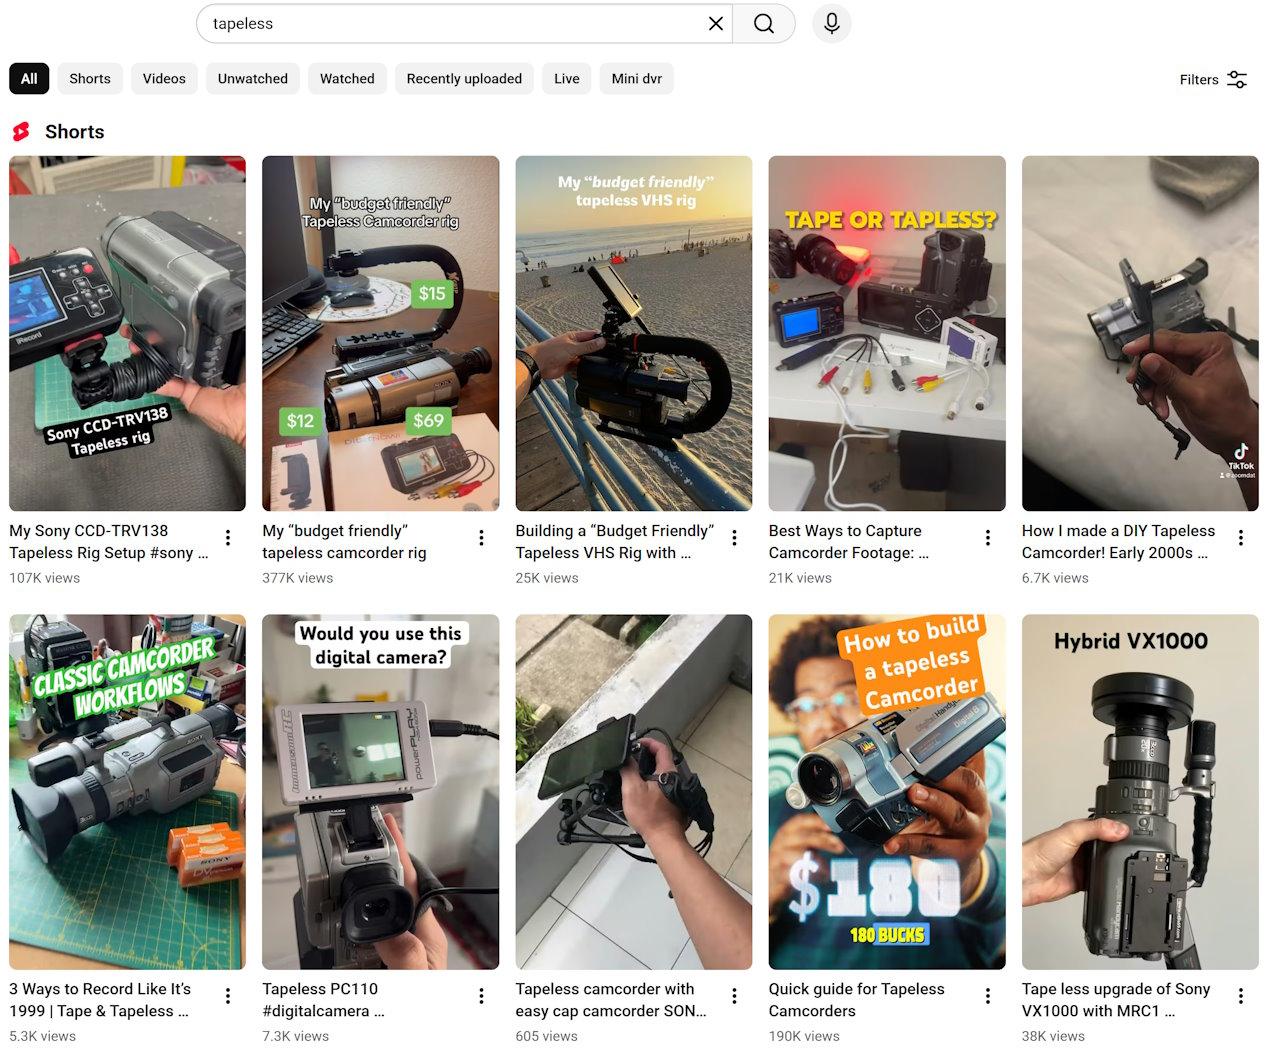1273x1063 pixels.
Task: Open options menu for Budget Friendly VHS Rig short
Action: (x=734, y=538)
